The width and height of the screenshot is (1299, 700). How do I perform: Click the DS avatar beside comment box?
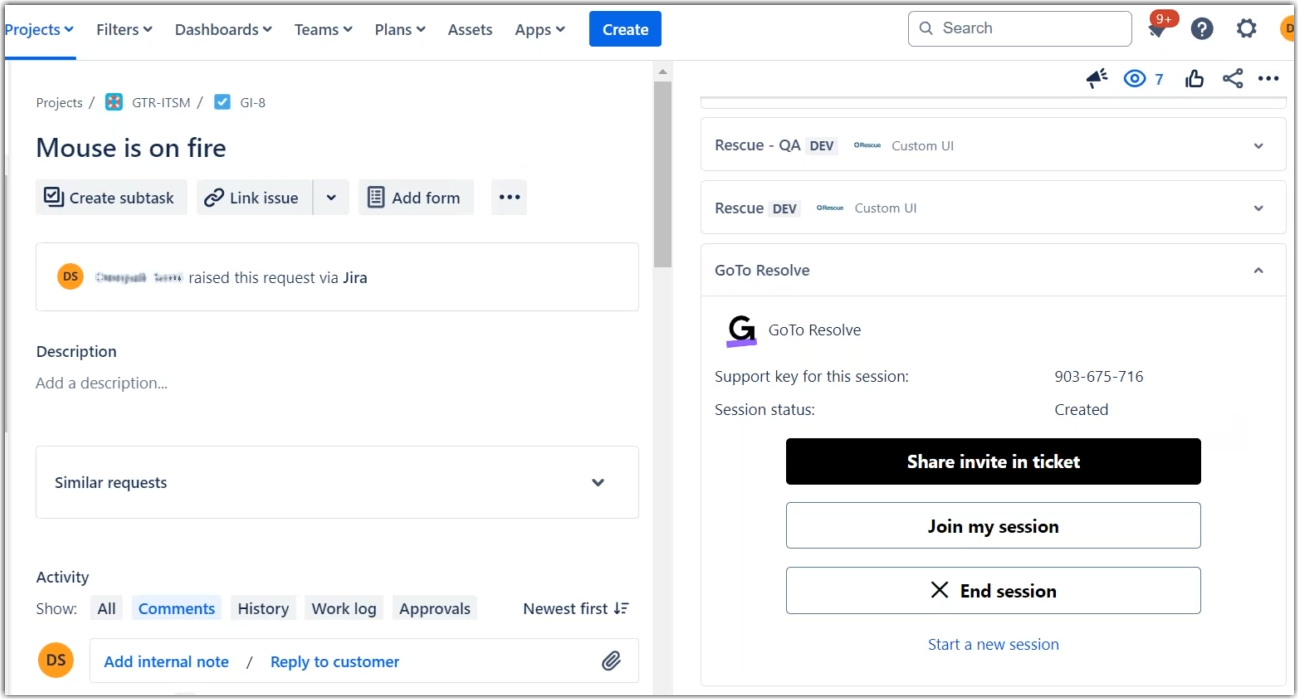pyautogui.click(x=56, y=660)
